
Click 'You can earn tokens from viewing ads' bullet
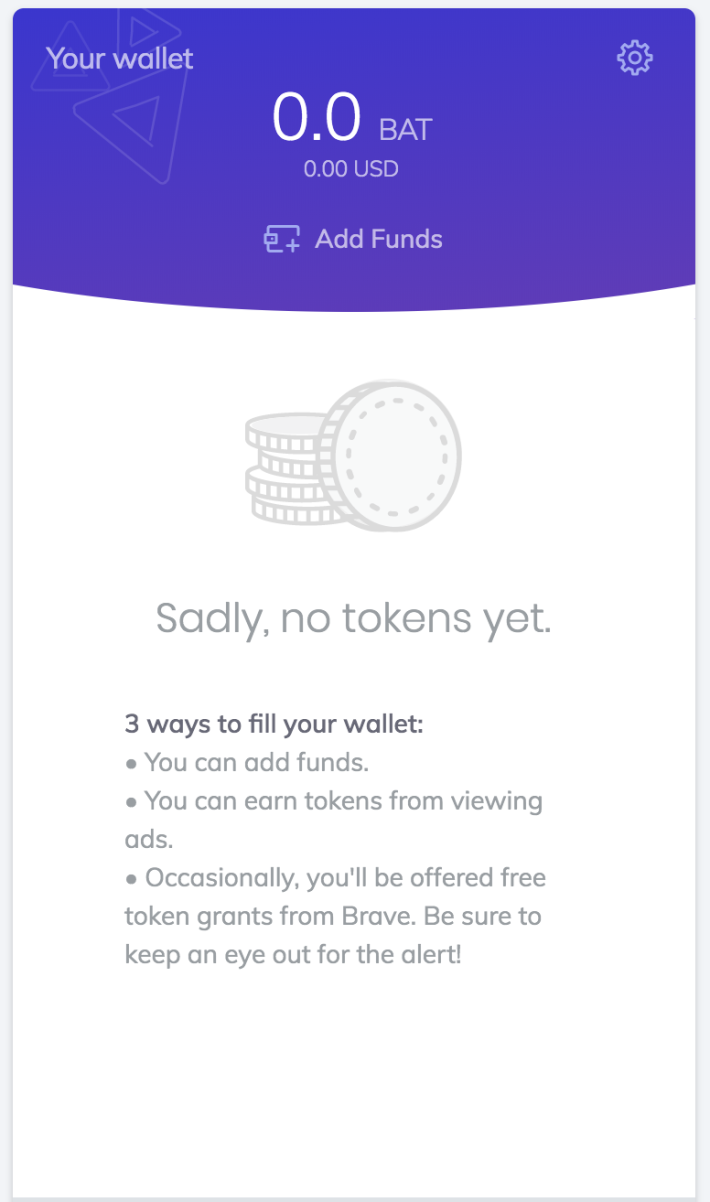[x=334, y=819]
